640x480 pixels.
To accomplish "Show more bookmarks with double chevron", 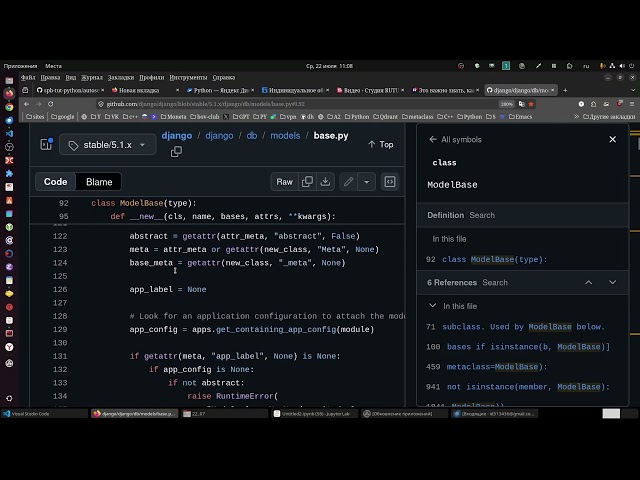I will click(x=576, y=117).
